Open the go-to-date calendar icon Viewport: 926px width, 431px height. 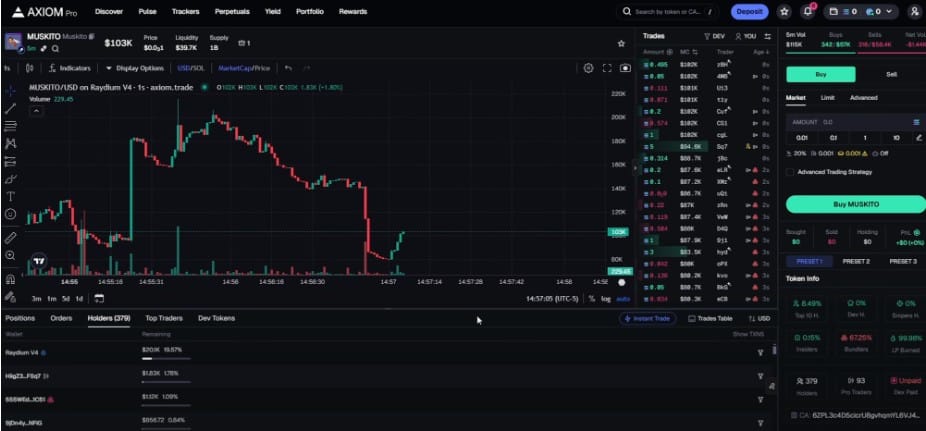coord(99,298)
